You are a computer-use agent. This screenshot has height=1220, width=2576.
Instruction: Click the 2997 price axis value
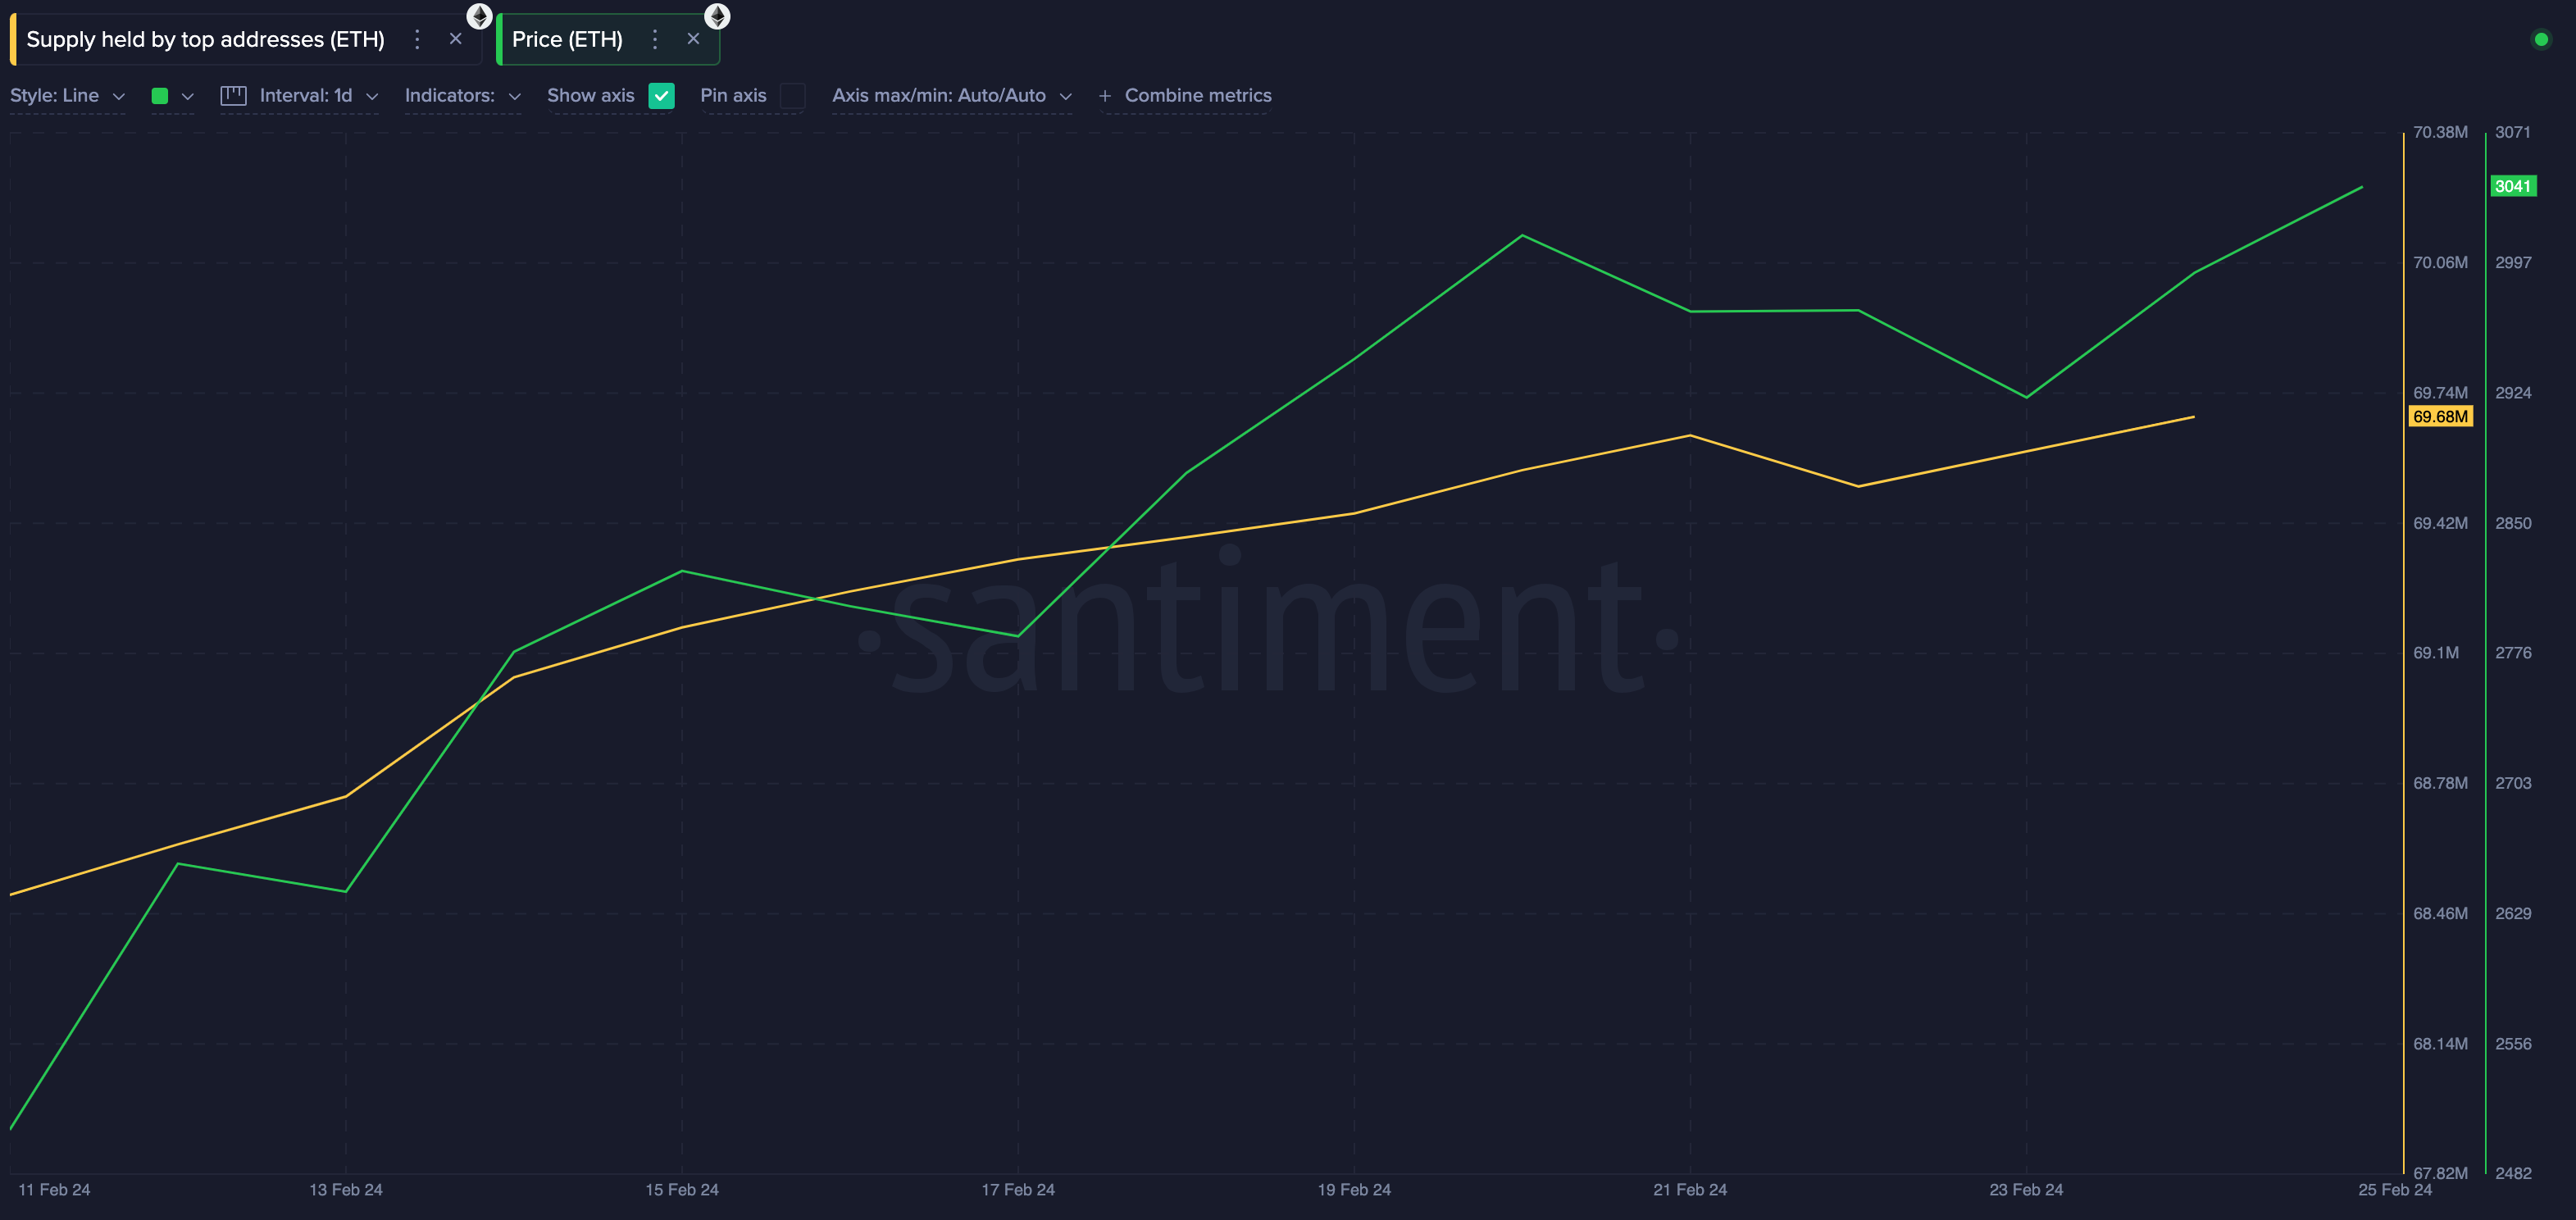tap(2513, 263)
